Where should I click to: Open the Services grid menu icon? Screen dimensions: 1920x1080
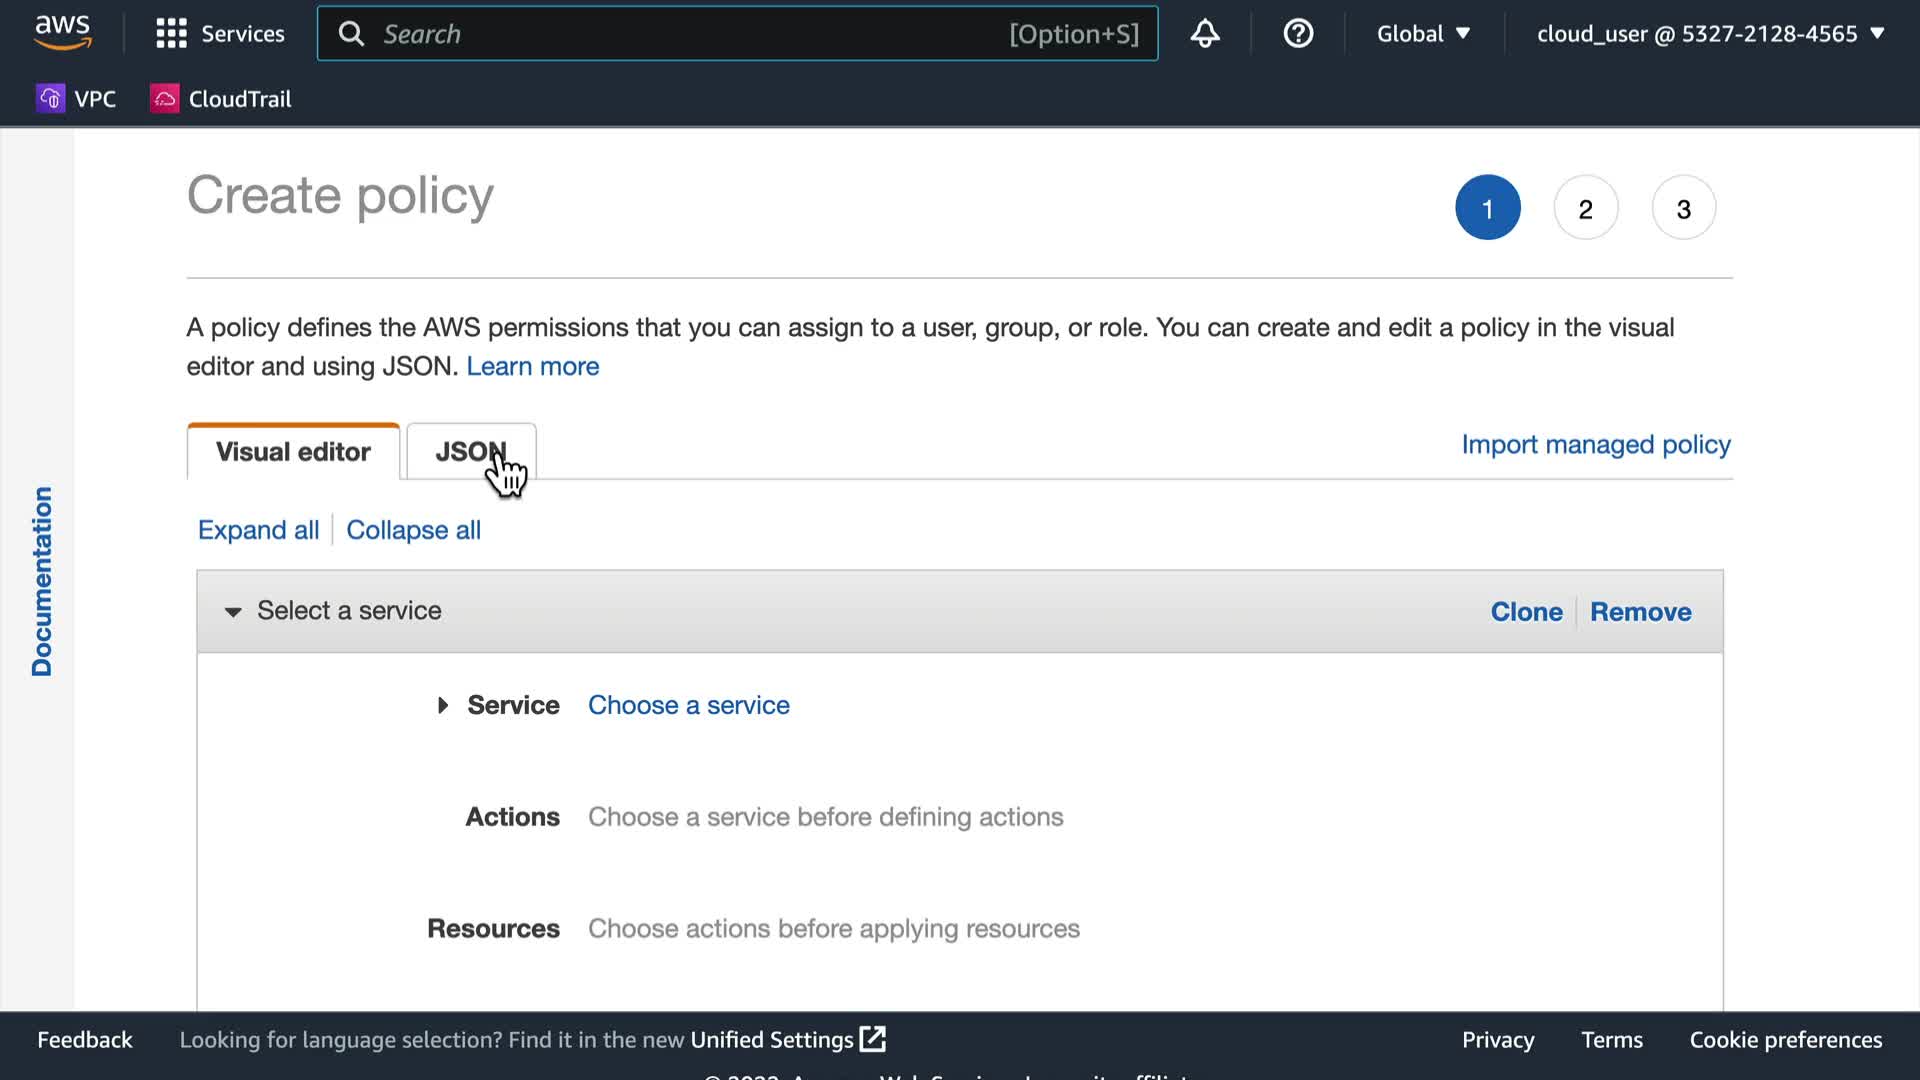[x=171, y=34]
